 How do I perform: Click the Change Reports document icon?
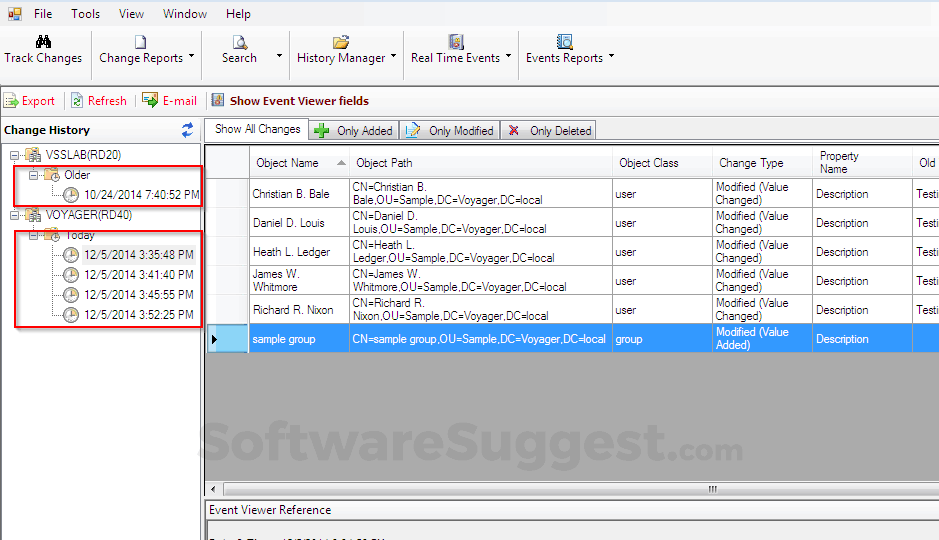click(x=140, y=41)
